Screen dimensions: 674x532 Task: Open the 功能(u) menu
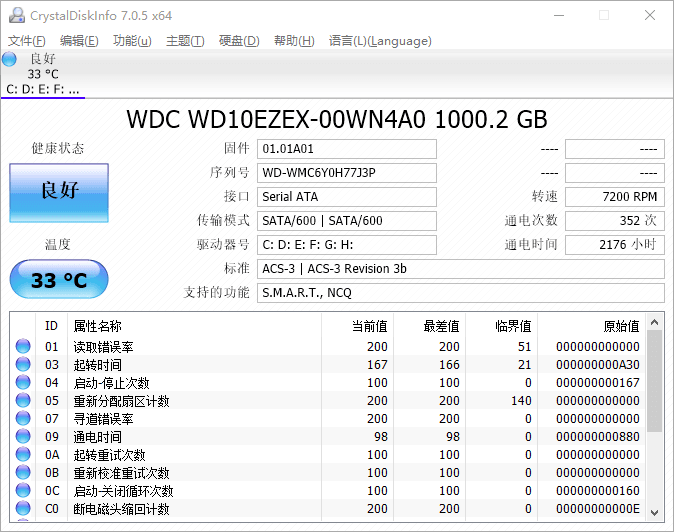(x=132, y=41)
